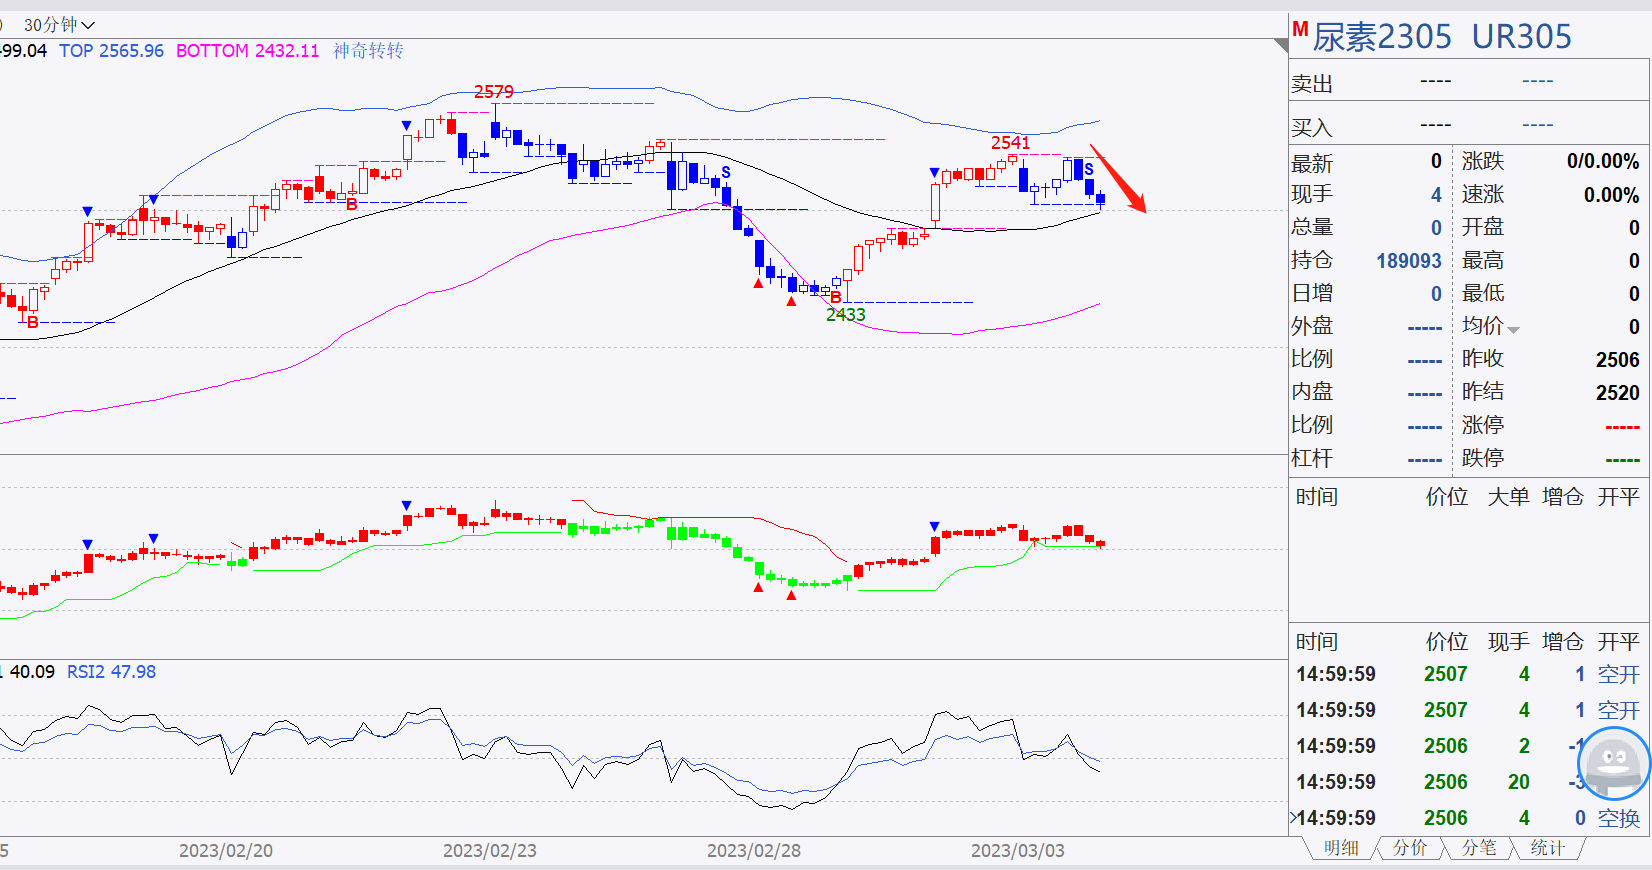Select the red B buy marker near 2433
This screenshot has width=1652, height=870.
pyautogui.click(x=836, y=297)
